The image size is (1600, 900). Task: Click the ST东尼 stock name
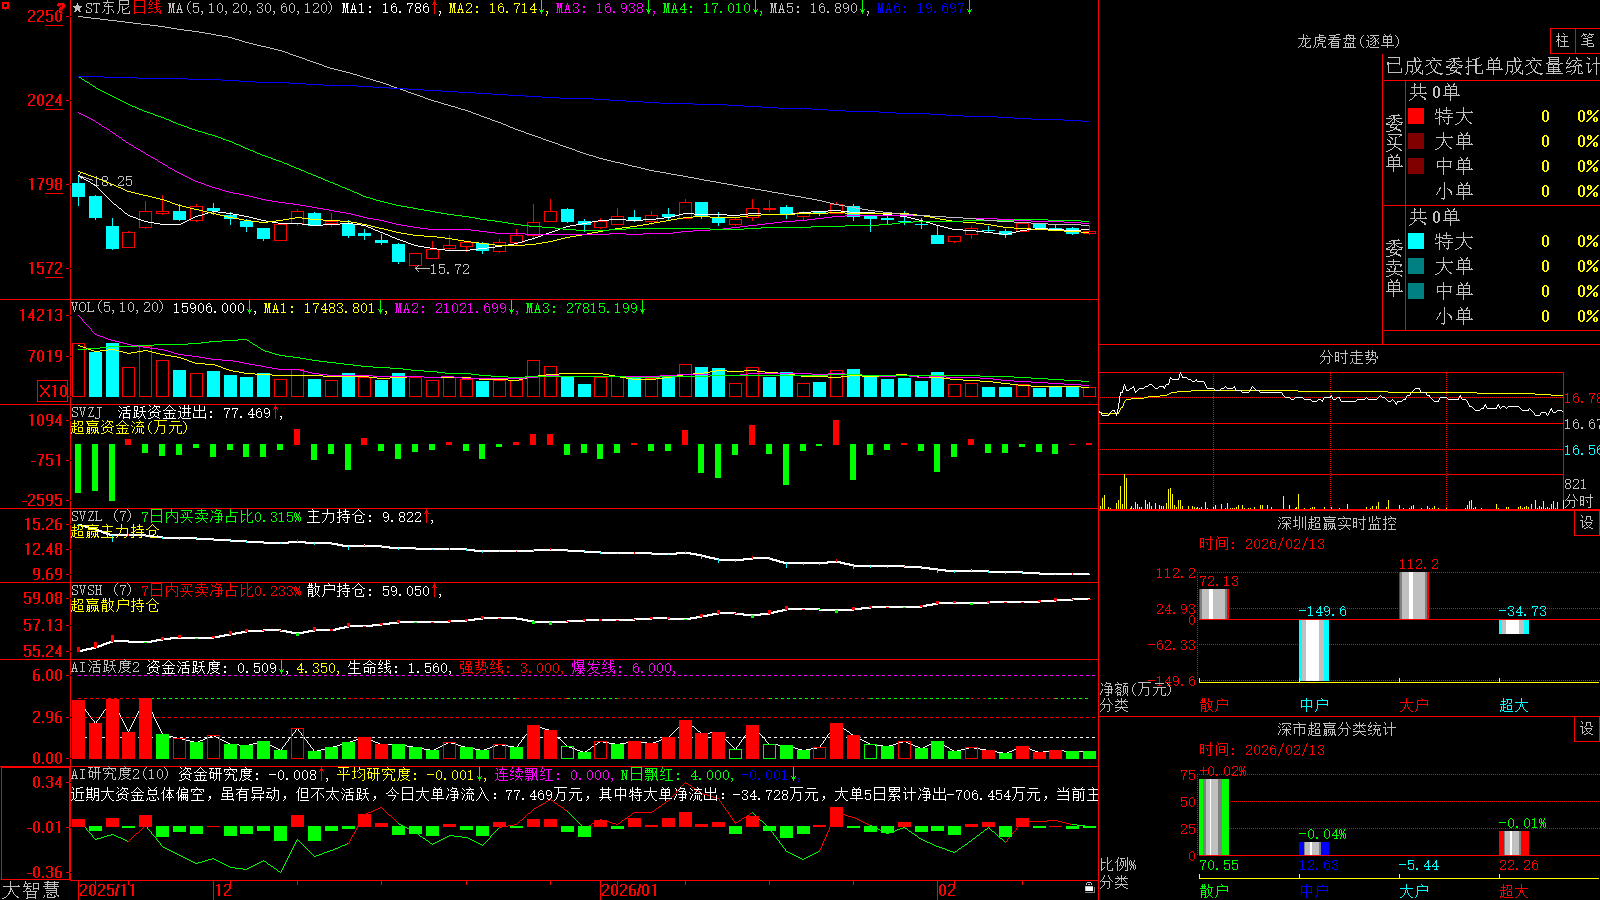108,8
